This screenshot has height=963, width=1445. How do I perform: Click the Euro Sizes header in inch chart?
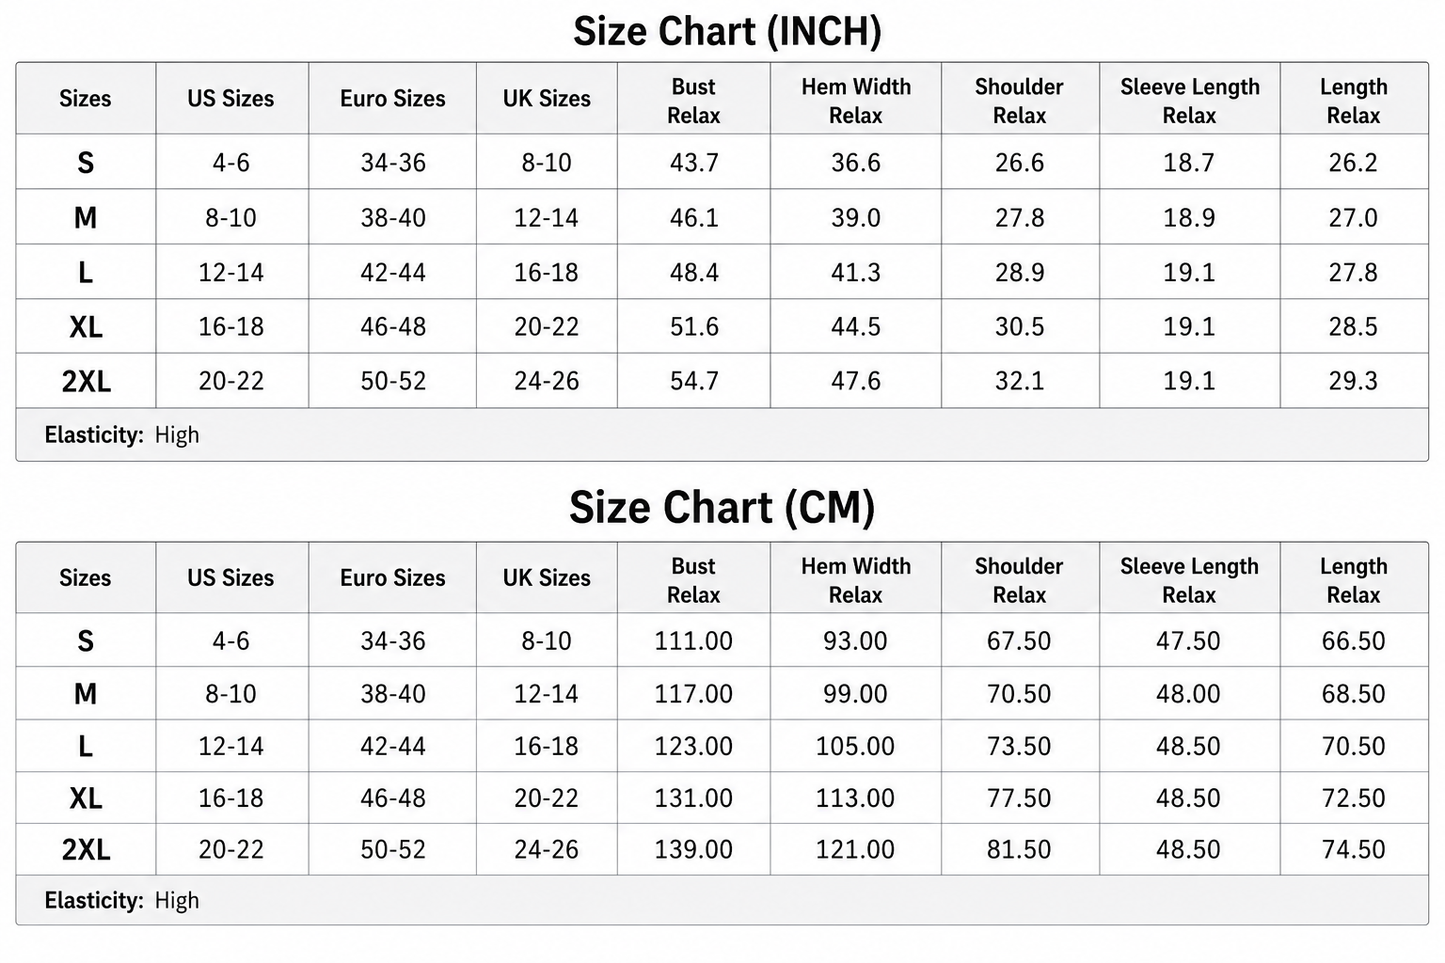(392, 99)
